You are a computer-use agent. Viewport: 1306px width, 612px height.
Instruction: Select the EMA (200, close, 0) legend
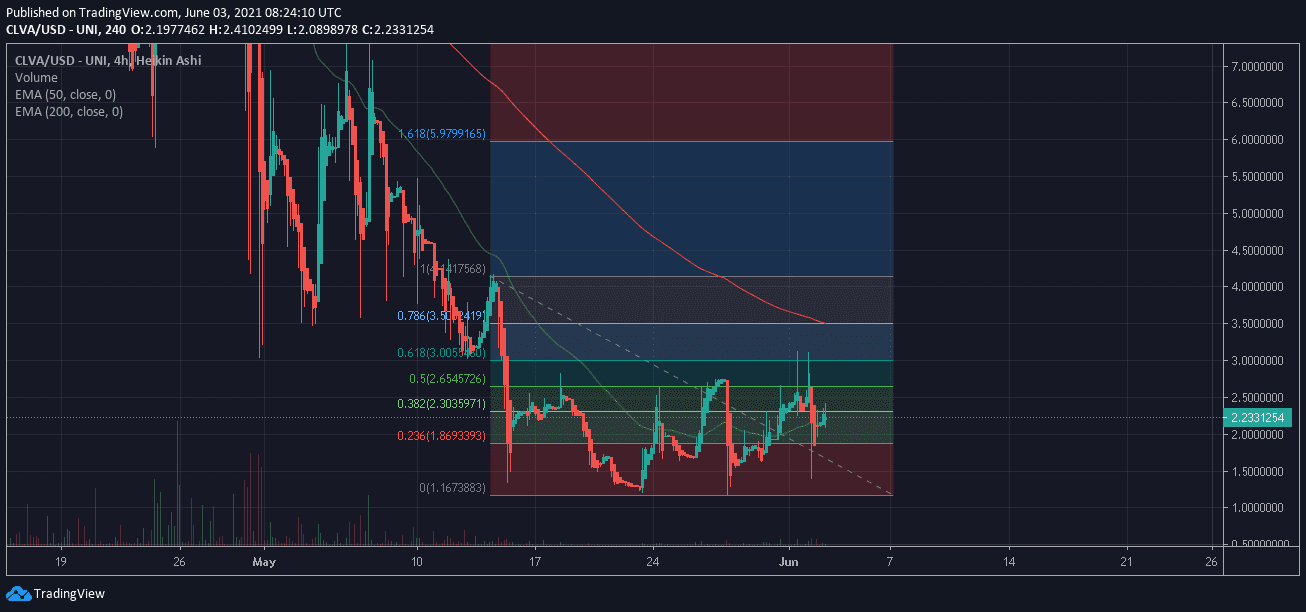pyautogui.click(x=69, y=112)
